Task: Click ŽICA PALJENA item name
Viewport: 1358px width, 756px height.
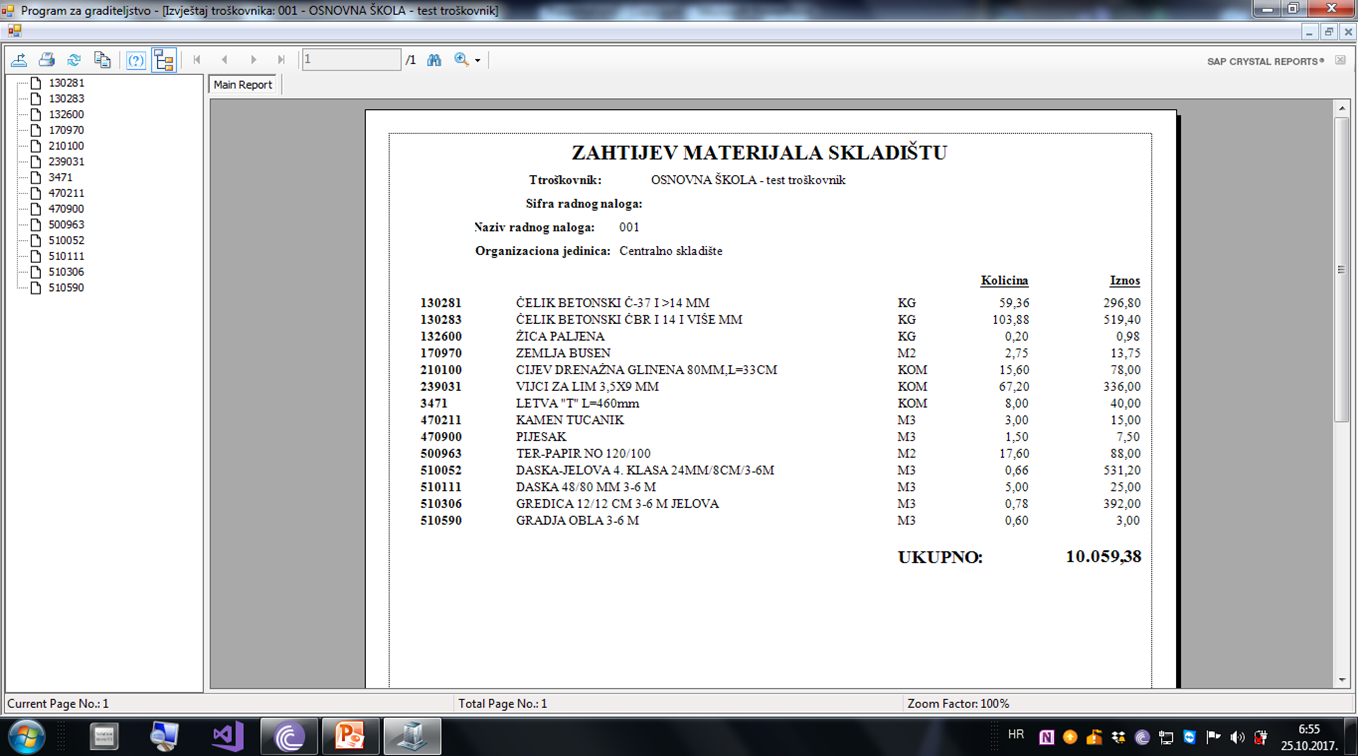Action: (560, 337)
